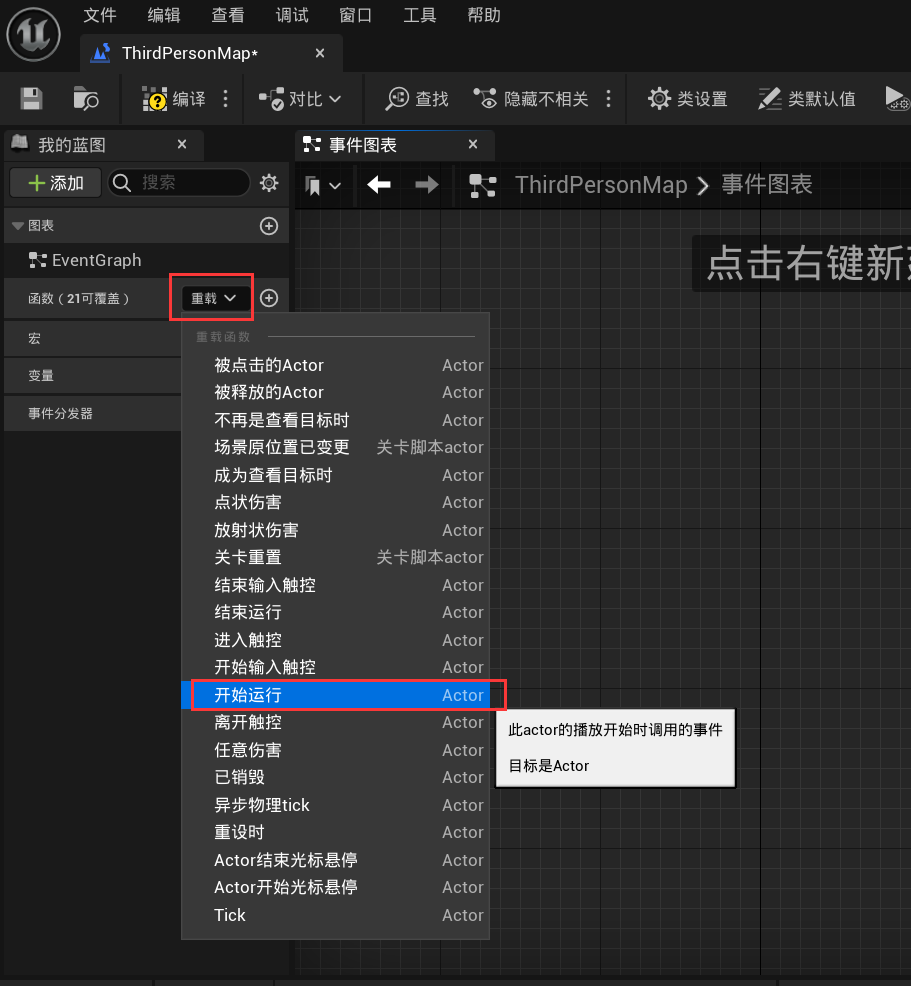
Task: Open 类默认值 class defaults
Action: [807, 99]
